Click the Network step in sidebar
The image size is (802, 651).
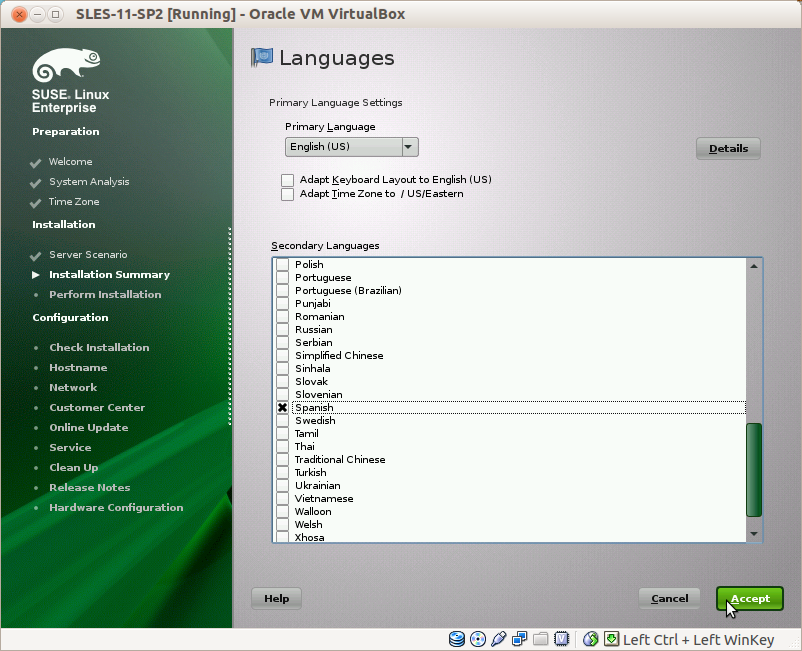[73, 388]
